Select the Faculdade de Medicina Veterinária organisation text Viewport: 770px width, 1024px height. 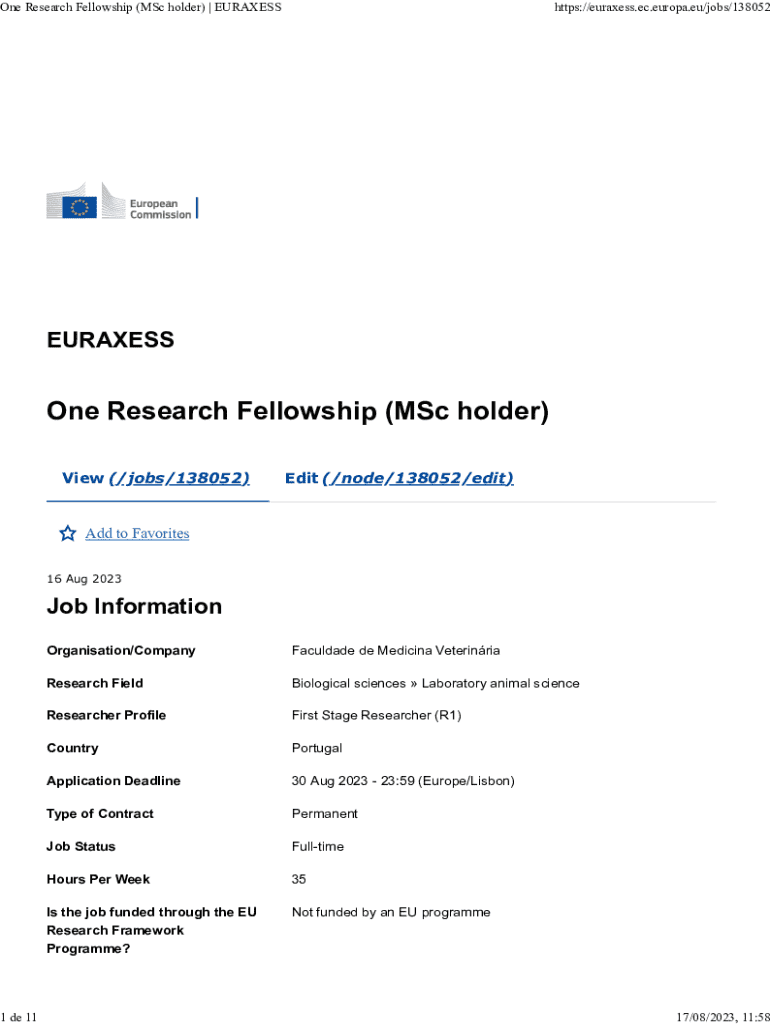(x=395, y=650)
